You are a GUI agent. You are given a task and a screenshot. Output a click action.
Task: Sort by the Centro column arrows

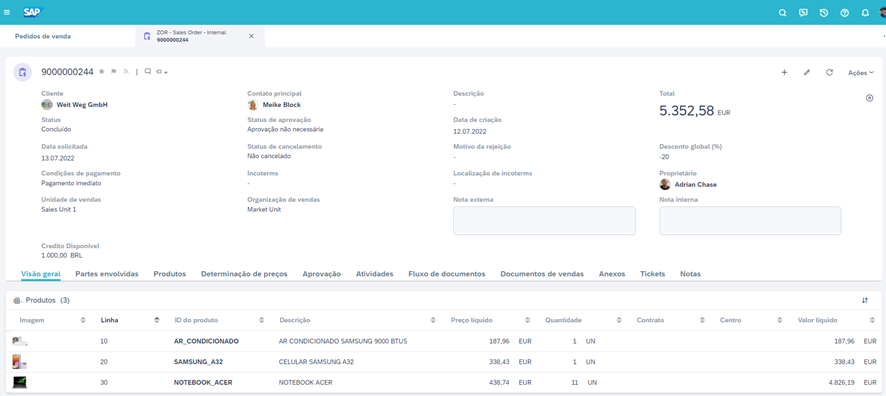(x=779, y=320)
